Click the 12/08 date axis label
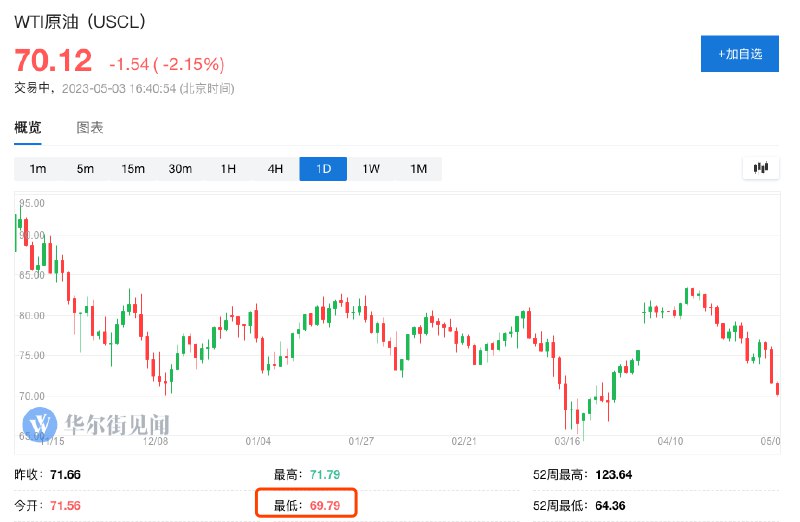 coord(155,441)
